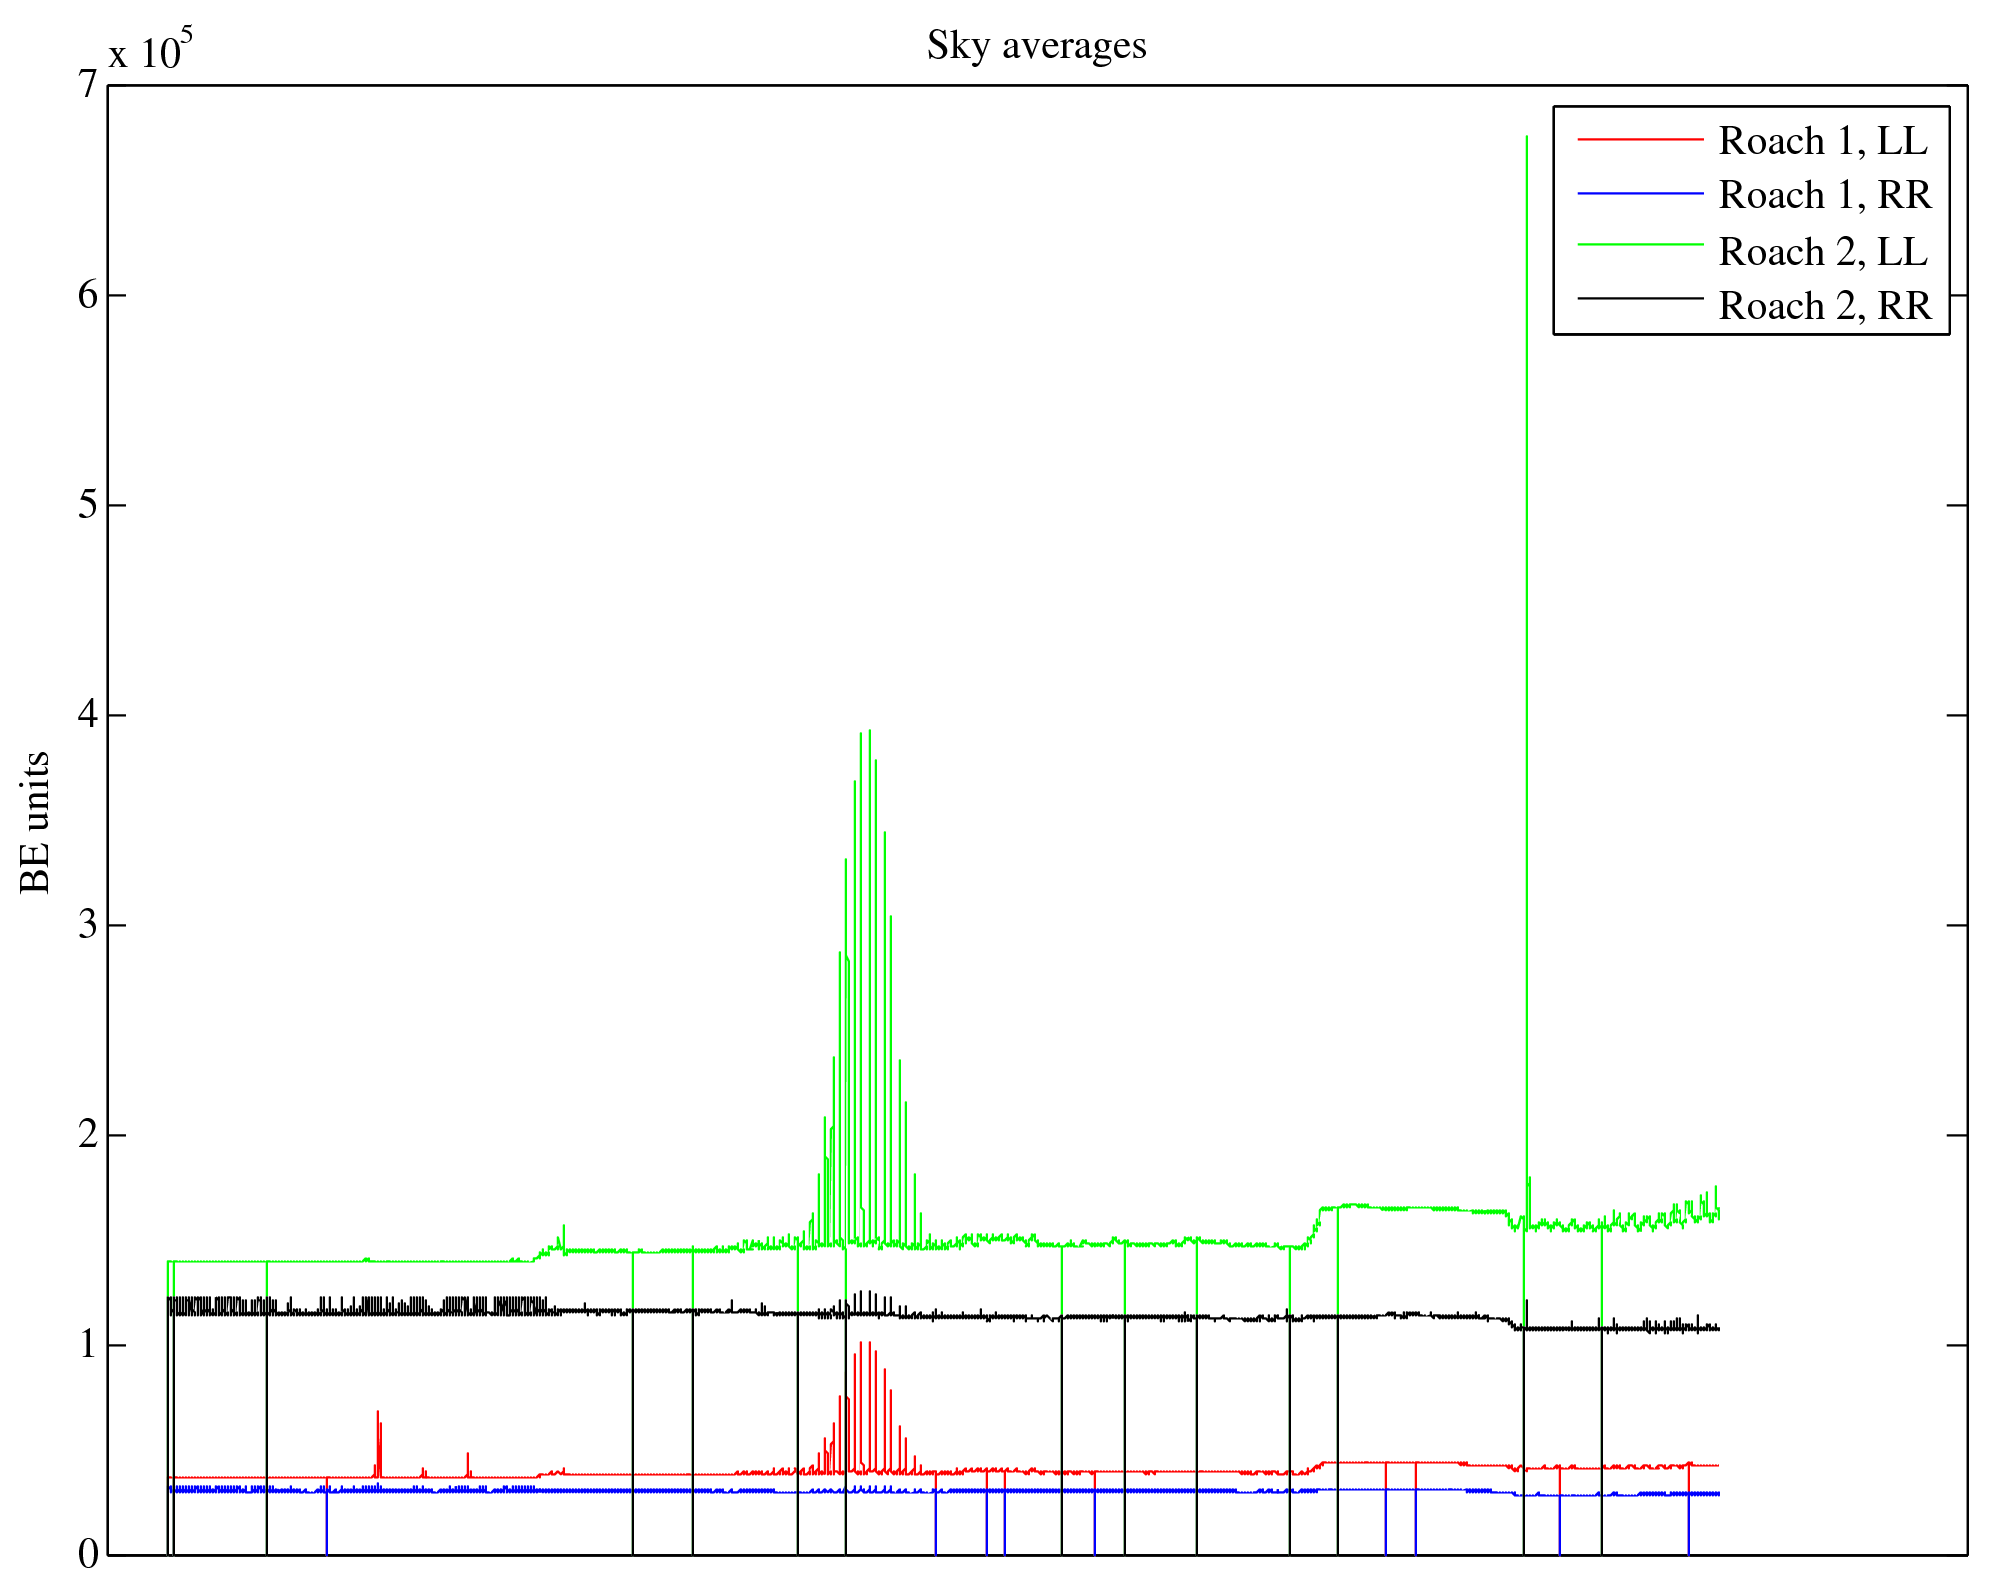The width and height of the screenshot is (1996, 1592).
Task: Click the y-axis tick label 7
Action: tap(88, 85)
